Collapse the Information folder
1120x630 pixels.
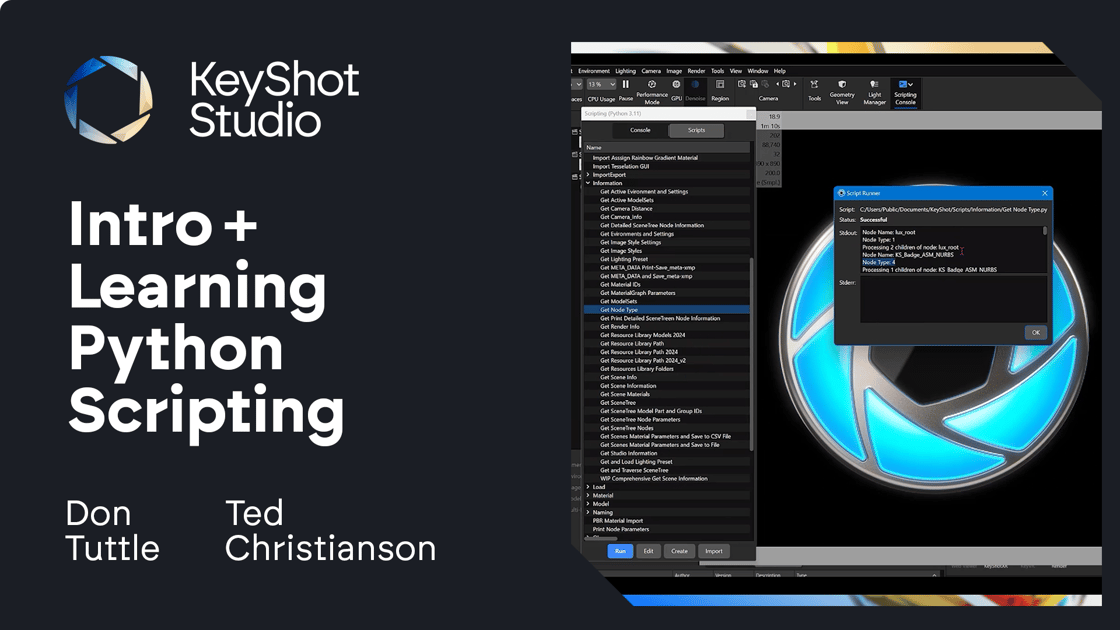[x=589, y=183]
